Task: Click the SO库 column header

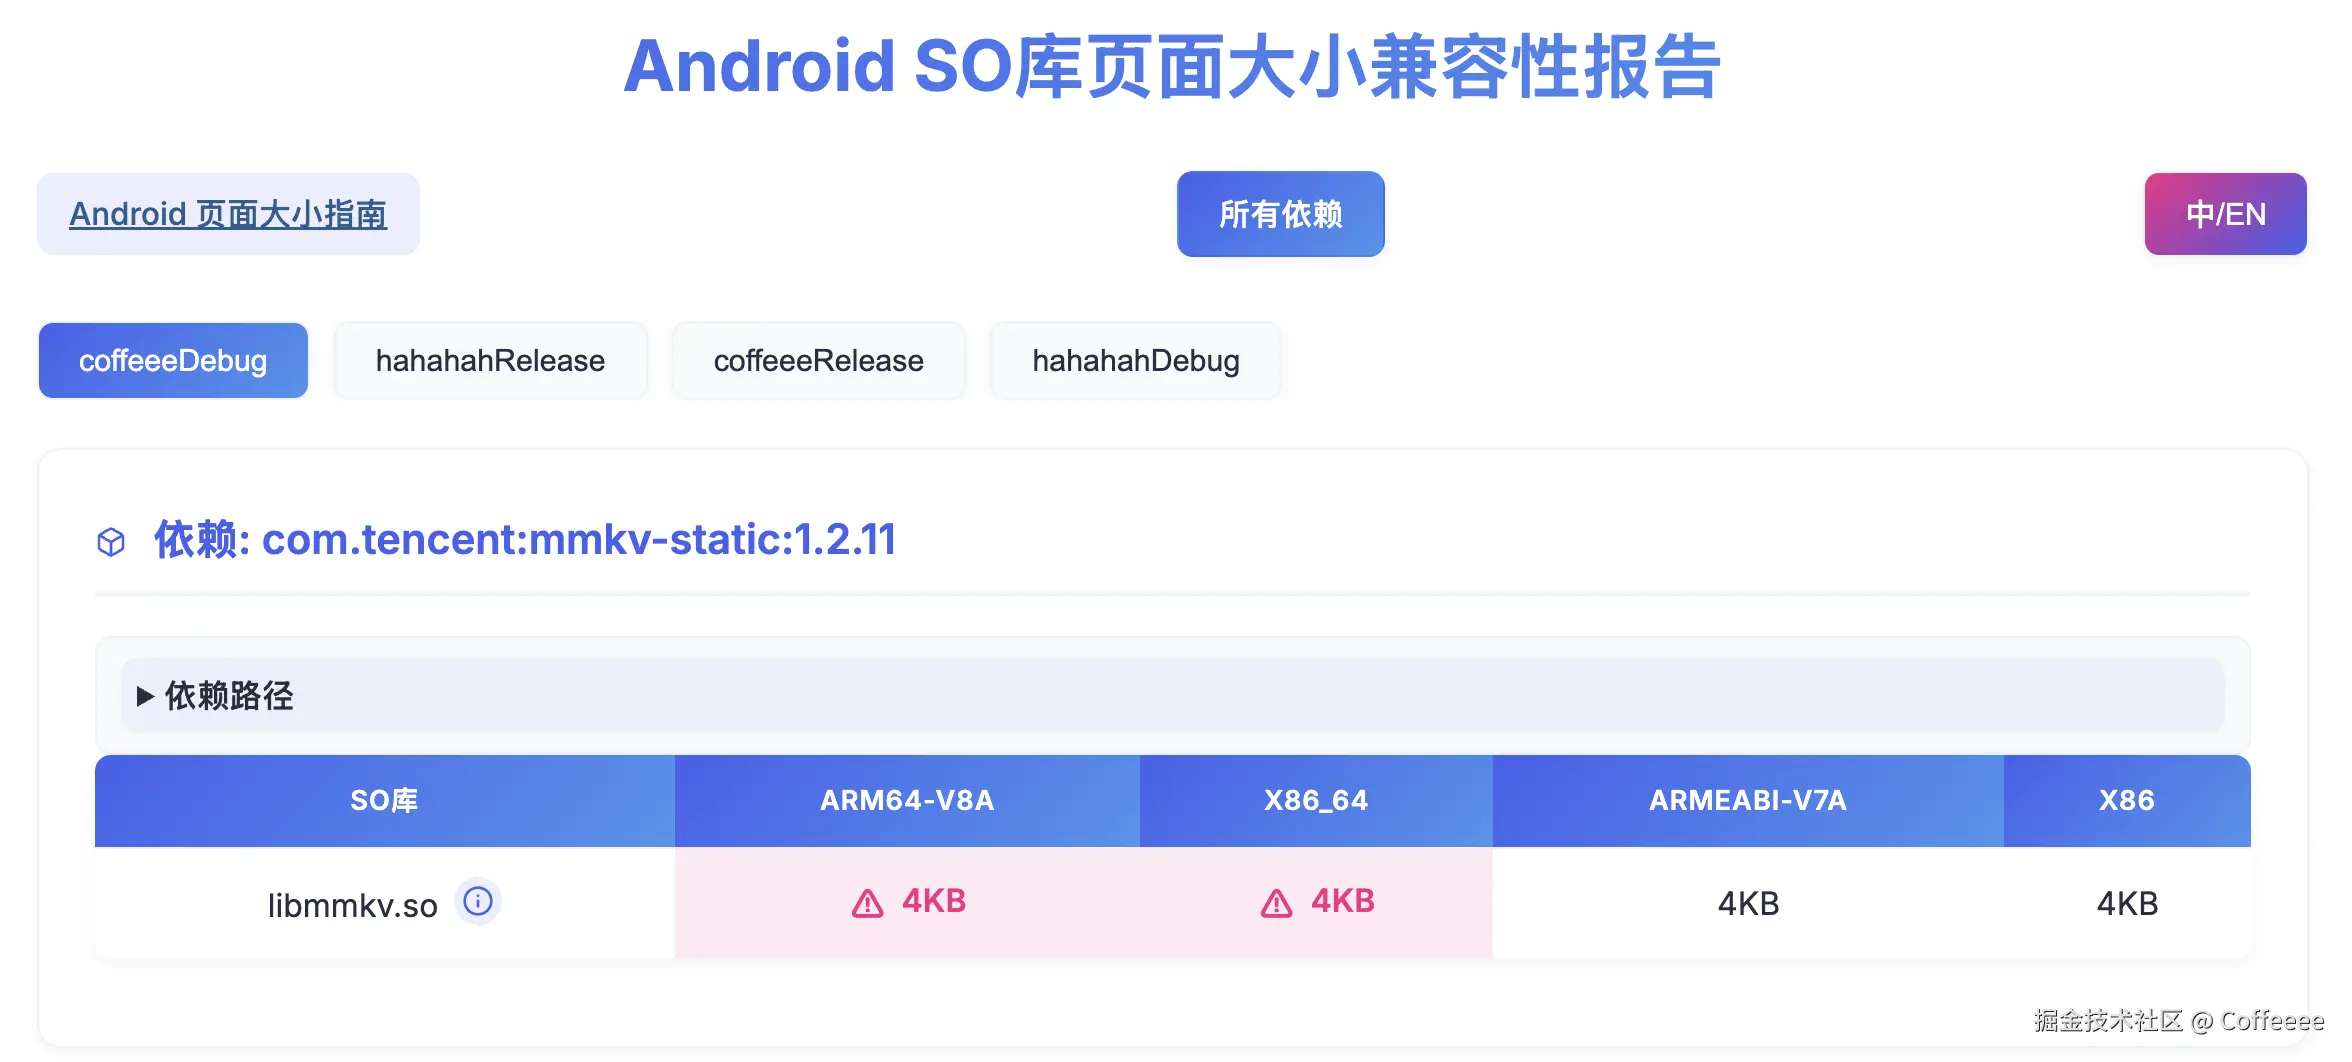Action: click(x=384, y=800)
